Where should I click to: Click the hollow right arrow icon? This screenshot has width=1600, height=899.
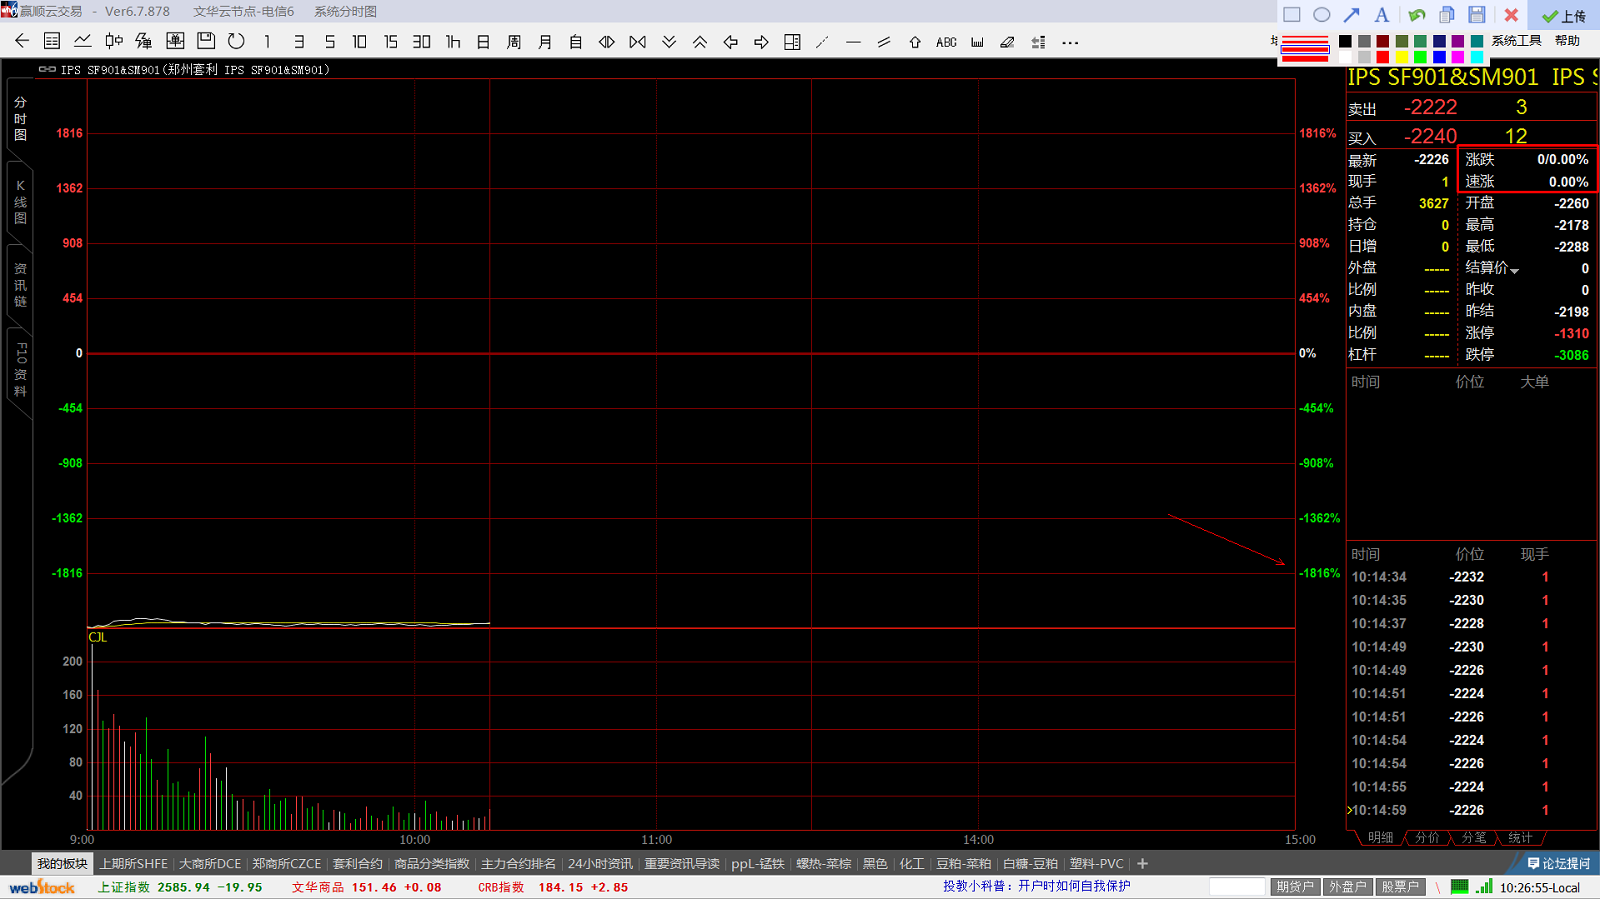pos(761,42)
